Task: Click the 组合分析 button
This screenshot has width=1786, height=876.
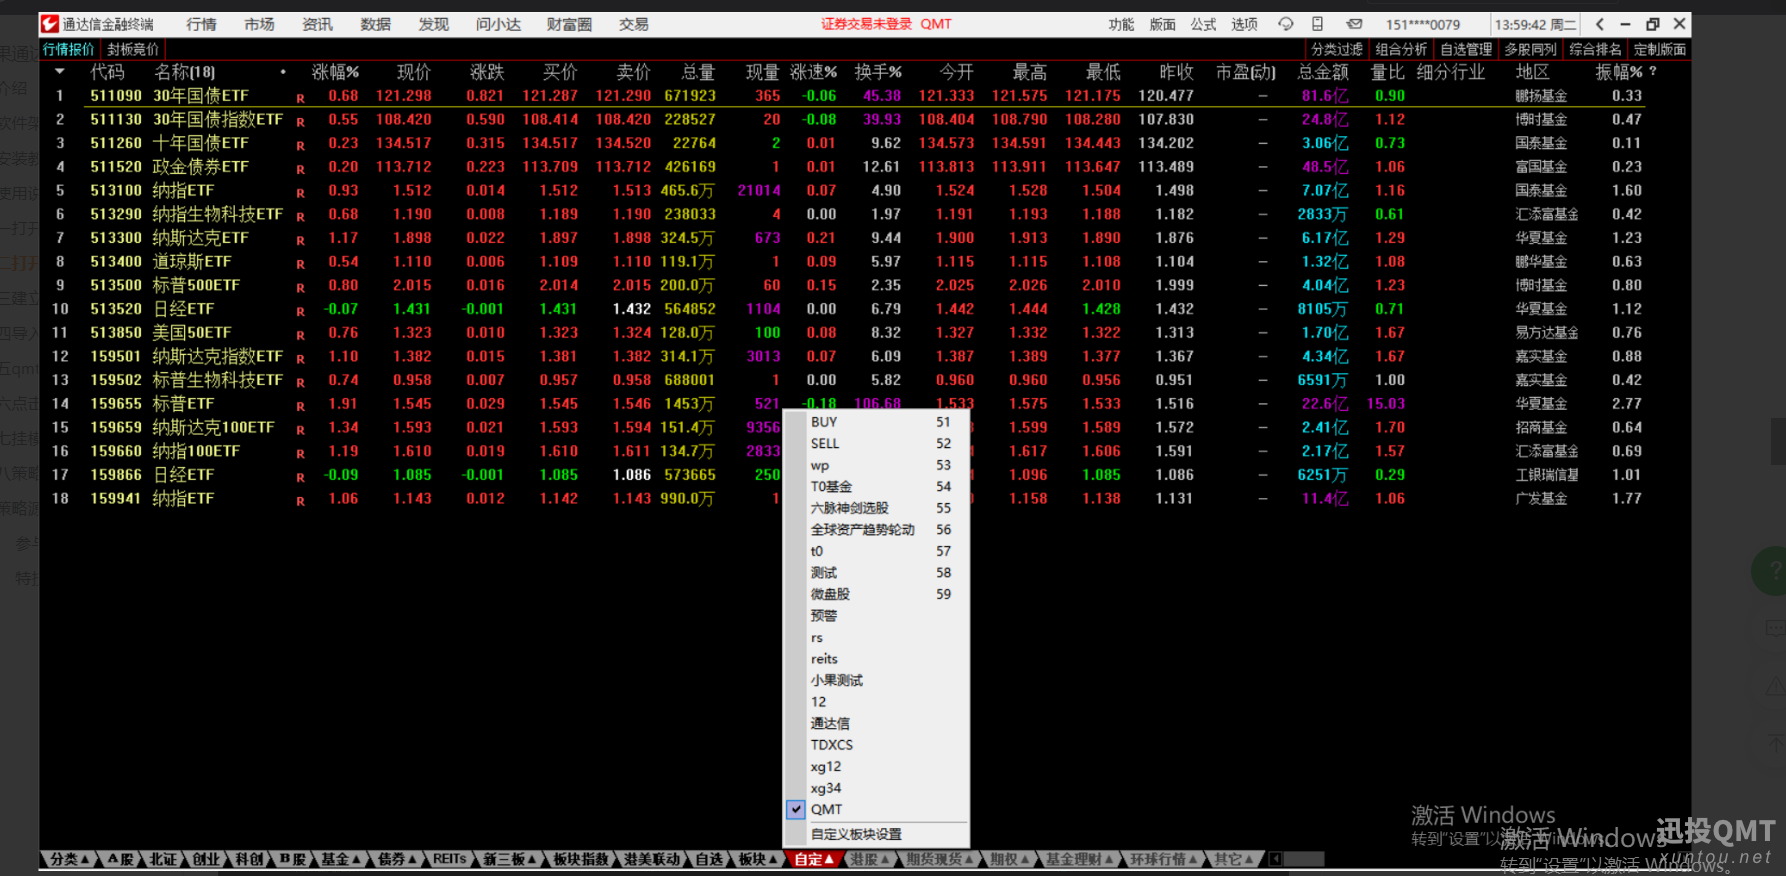Action: pyautogui.click(x=1401, y=49)
